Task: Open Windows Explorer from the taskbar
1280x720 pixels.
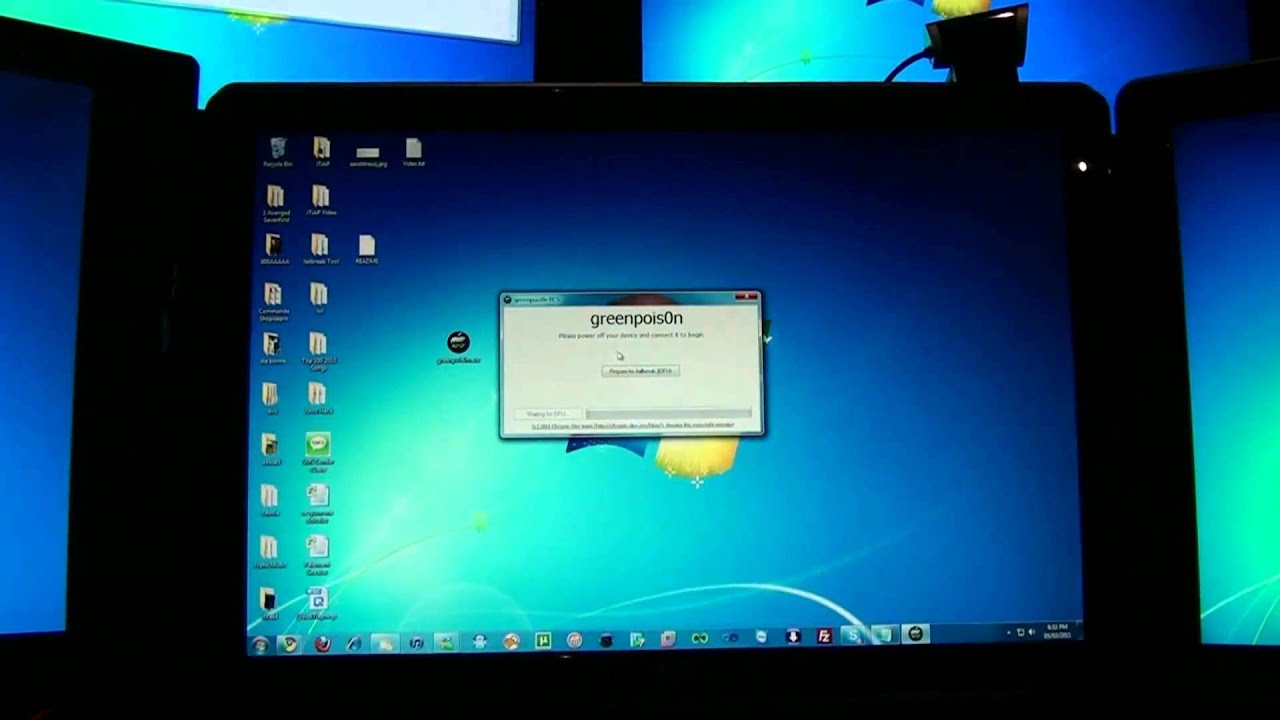Action: pyautogui.click(x=385, y=643)
